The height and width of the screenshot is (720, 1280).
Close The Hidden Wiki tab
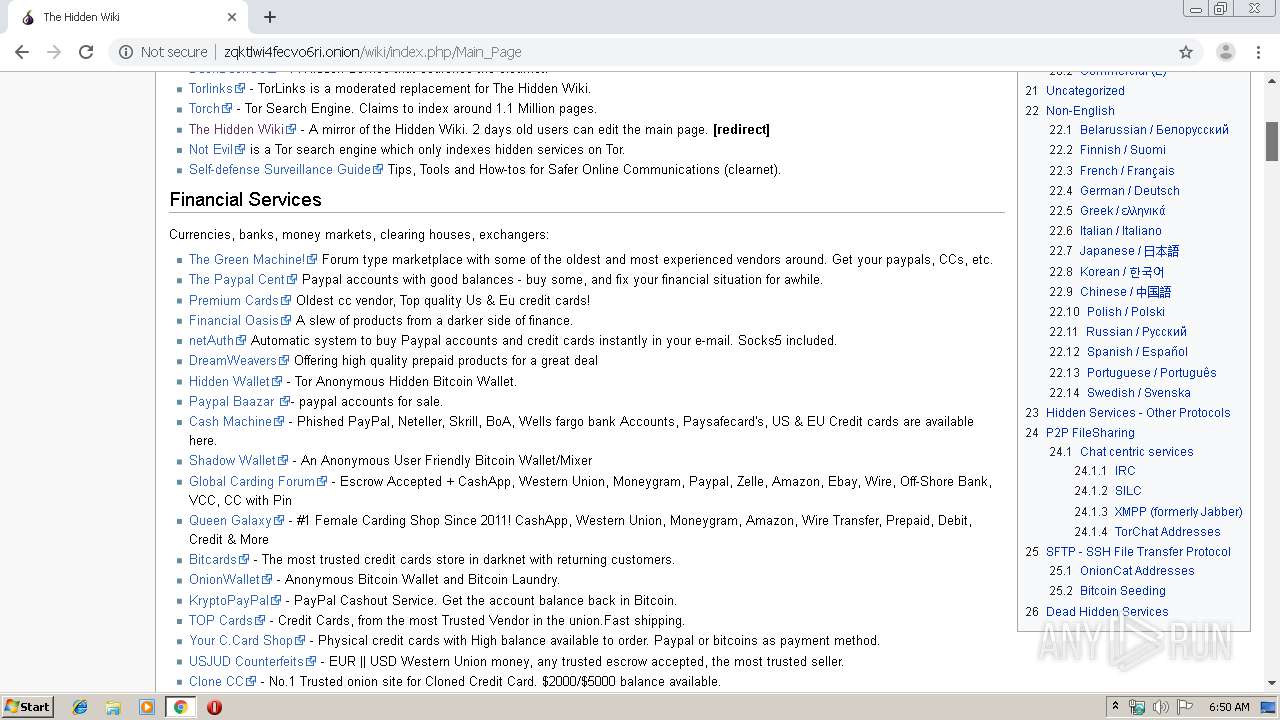[x=232, y=17]
